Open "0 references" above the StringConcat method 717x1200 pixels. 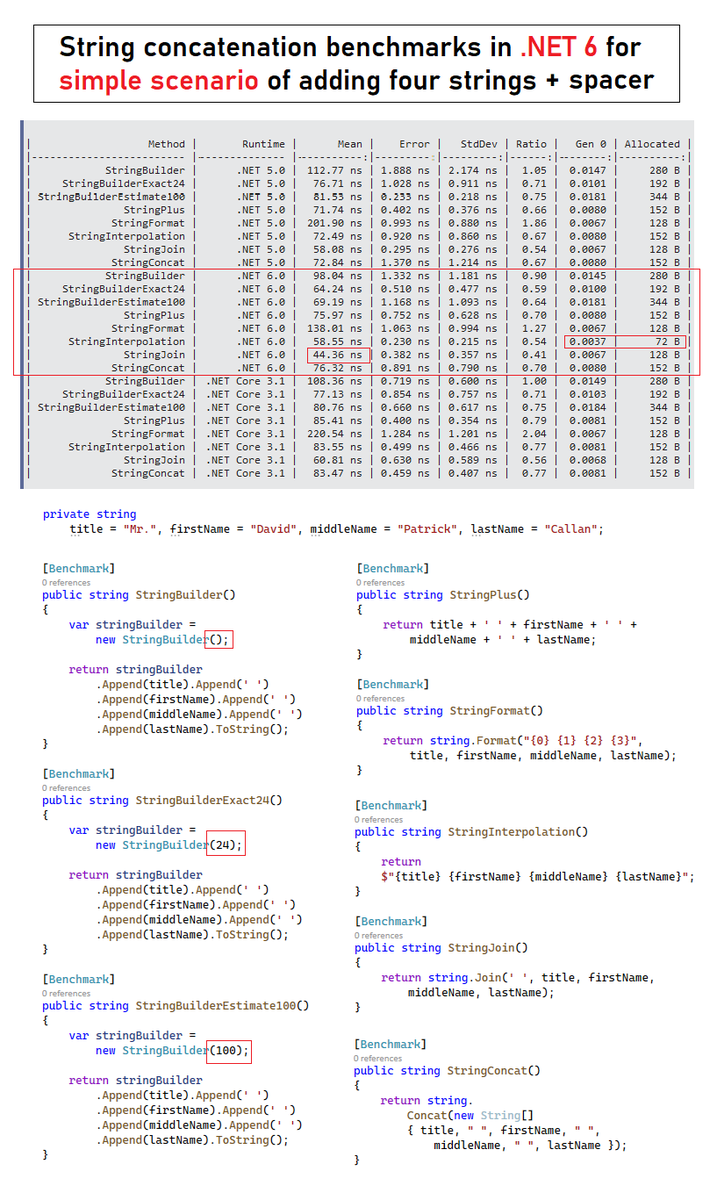377,1058
